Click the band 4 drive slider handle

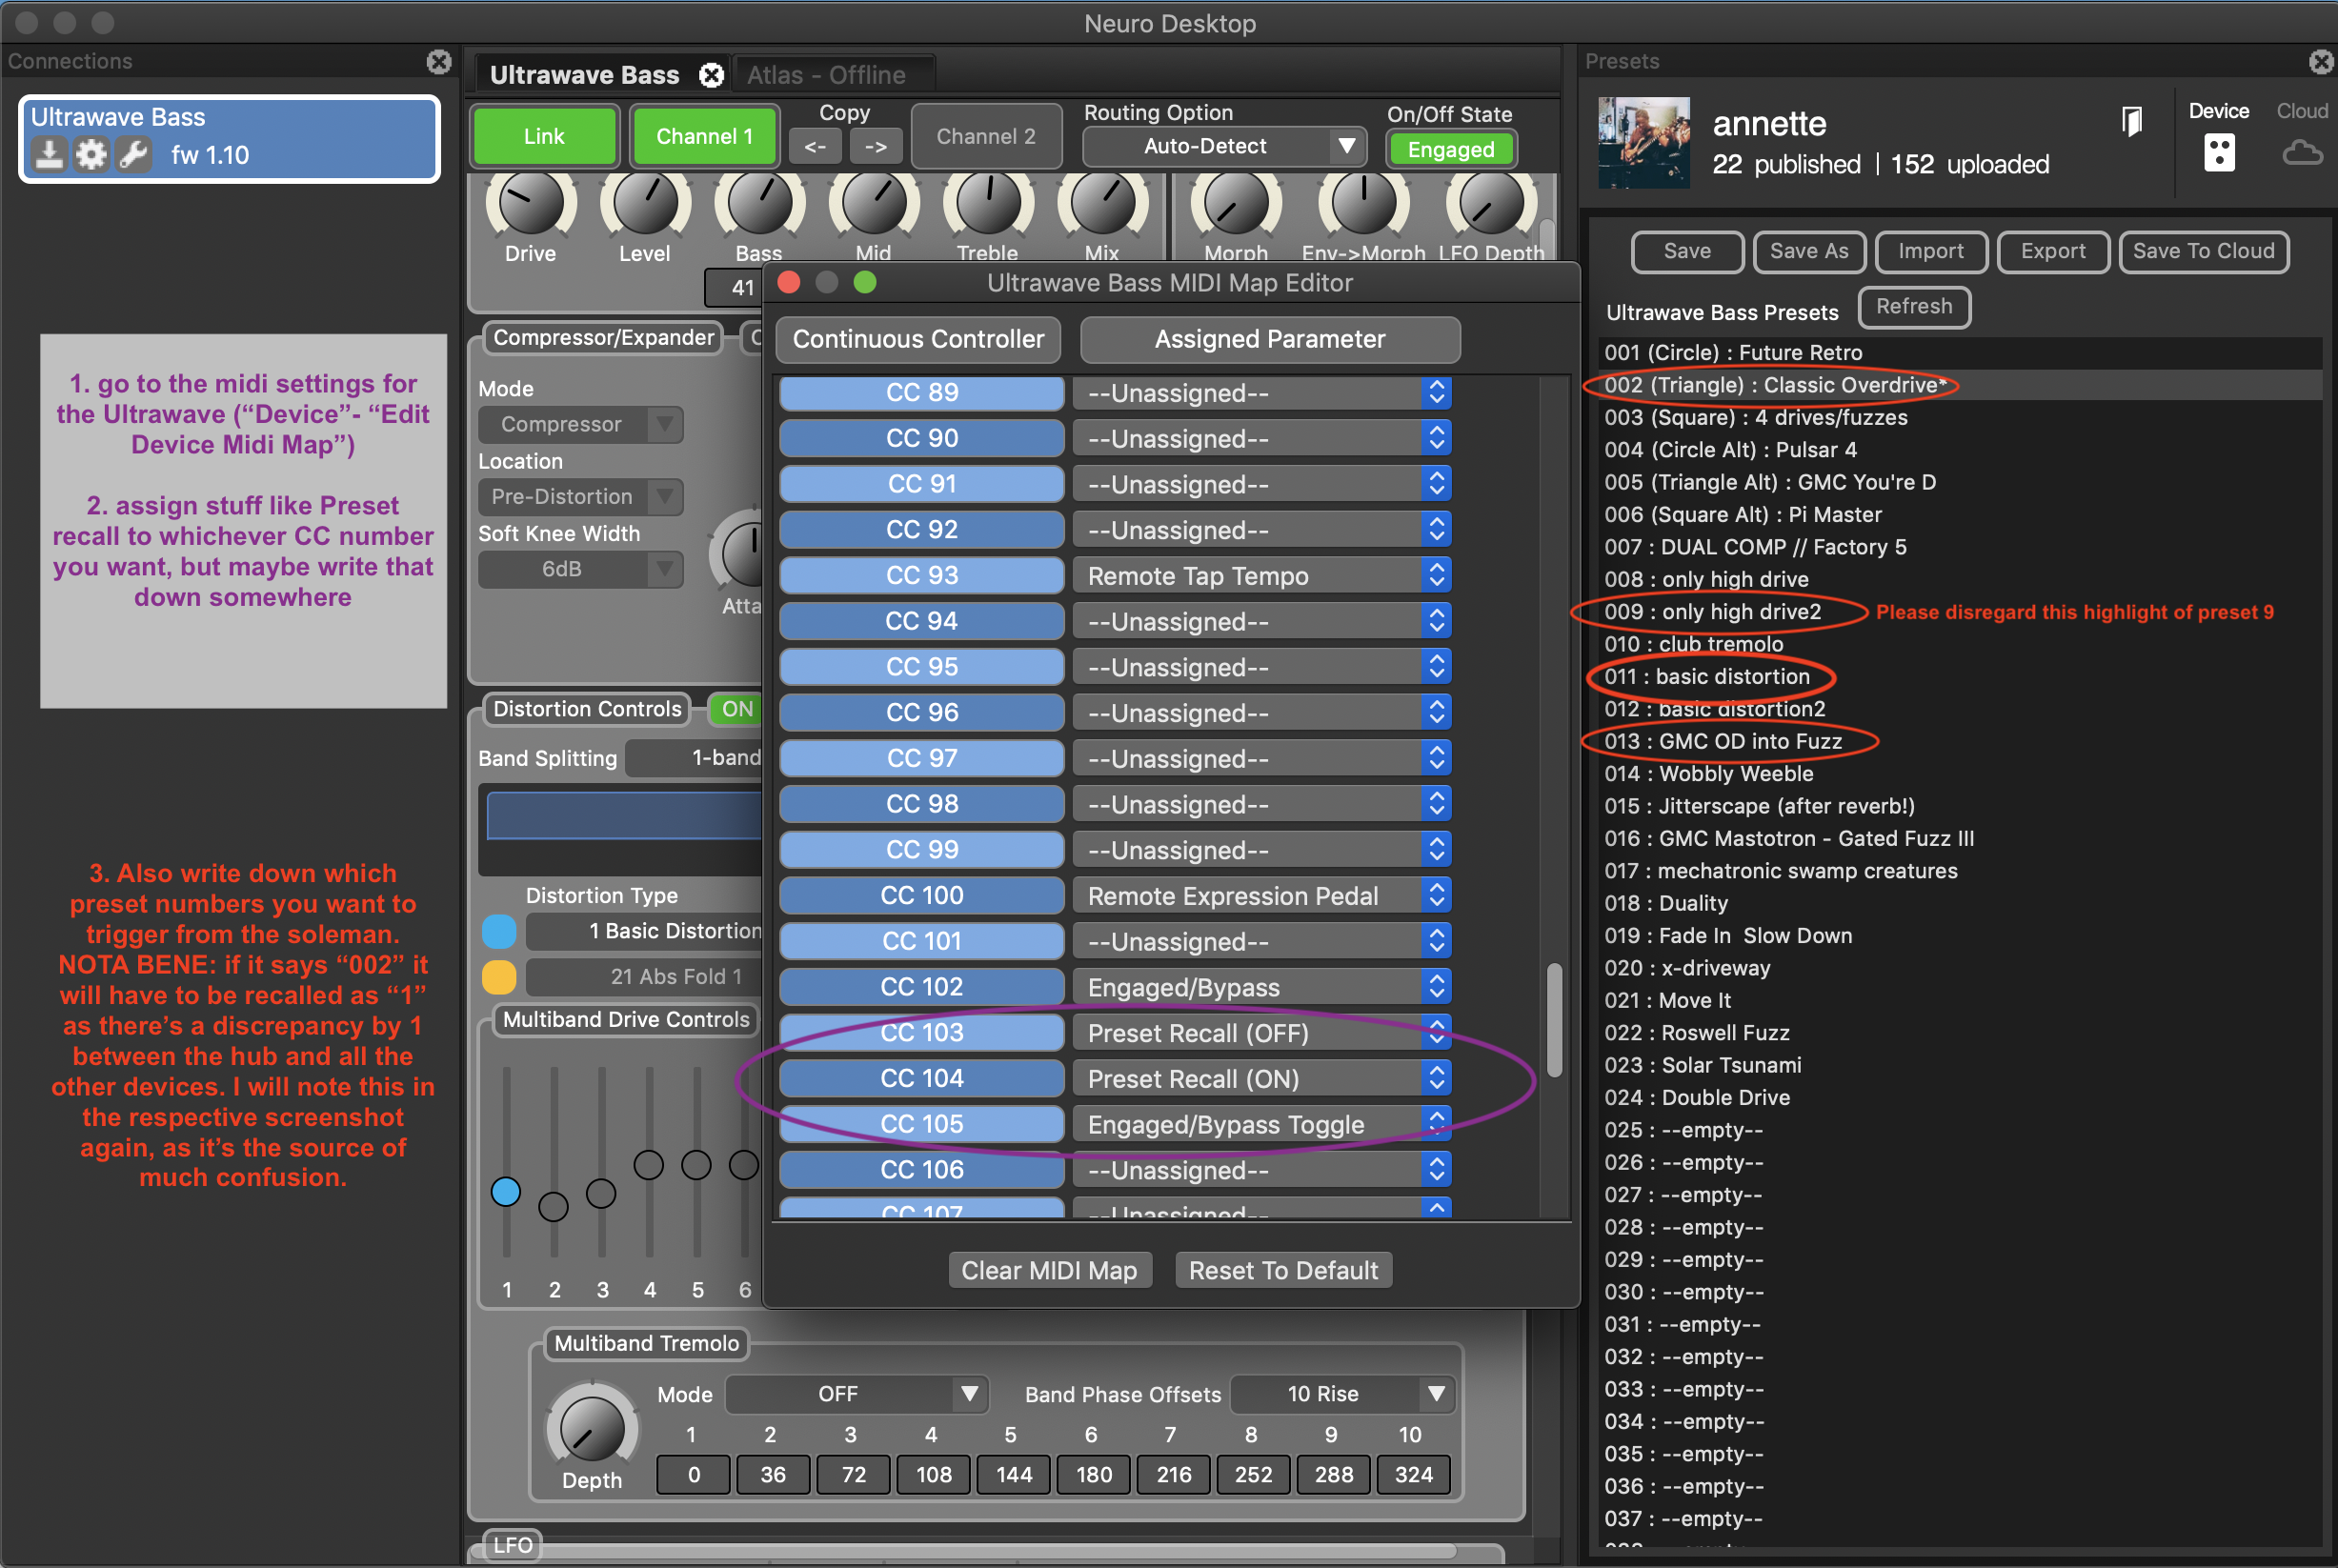649,1164
